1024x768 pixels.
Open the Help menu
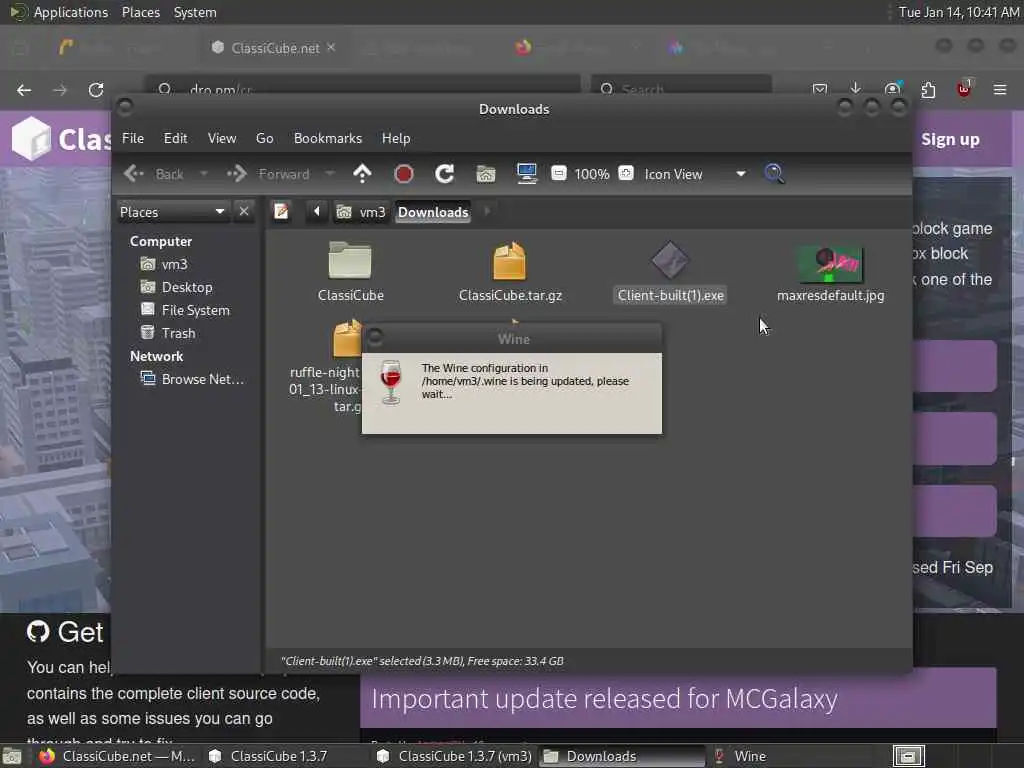pos(396,138)
